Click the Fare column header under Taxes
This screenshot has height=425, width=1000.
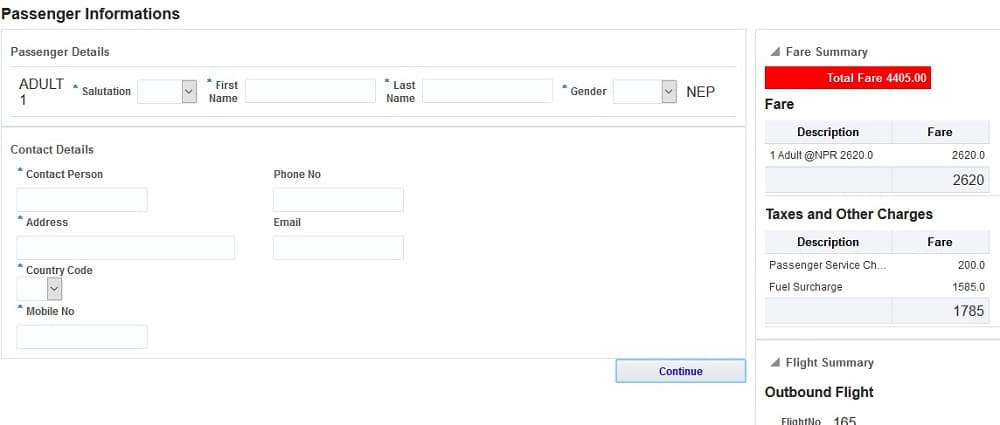click(940, 242)
